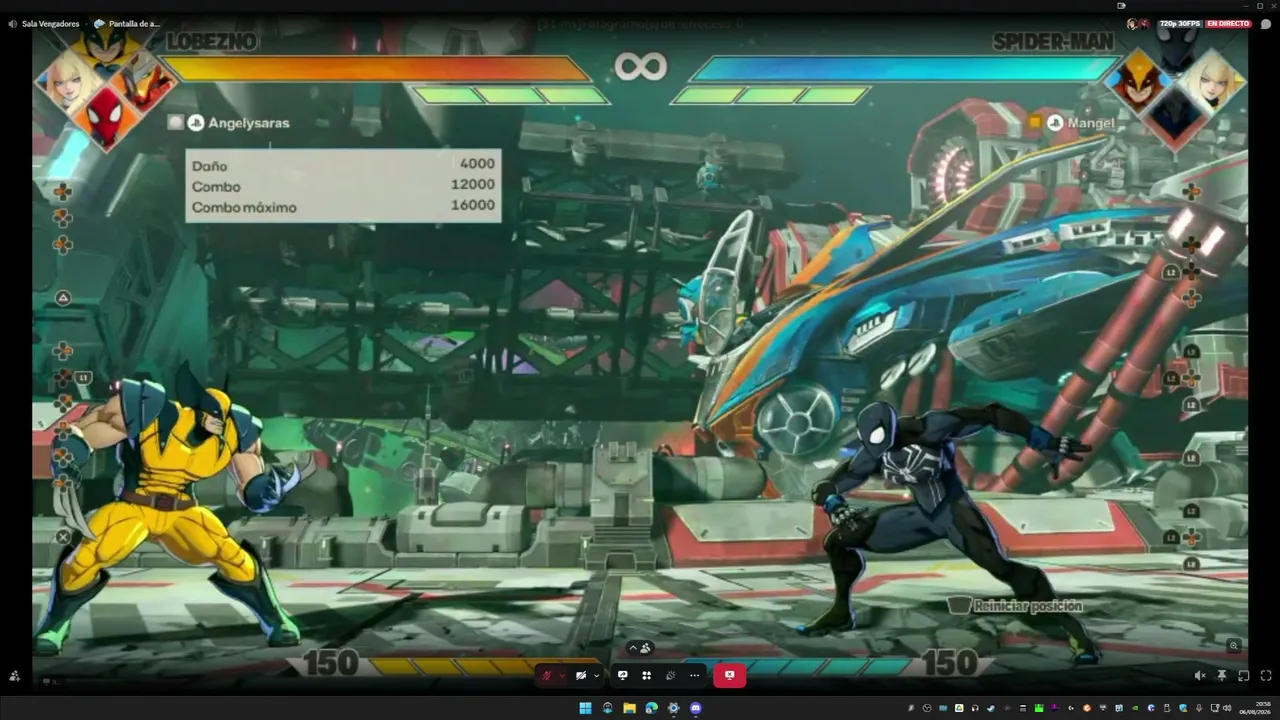Click the SPIDER-MAN character name
Screen dimensions: 1280x720
[x=1054, y=41]
